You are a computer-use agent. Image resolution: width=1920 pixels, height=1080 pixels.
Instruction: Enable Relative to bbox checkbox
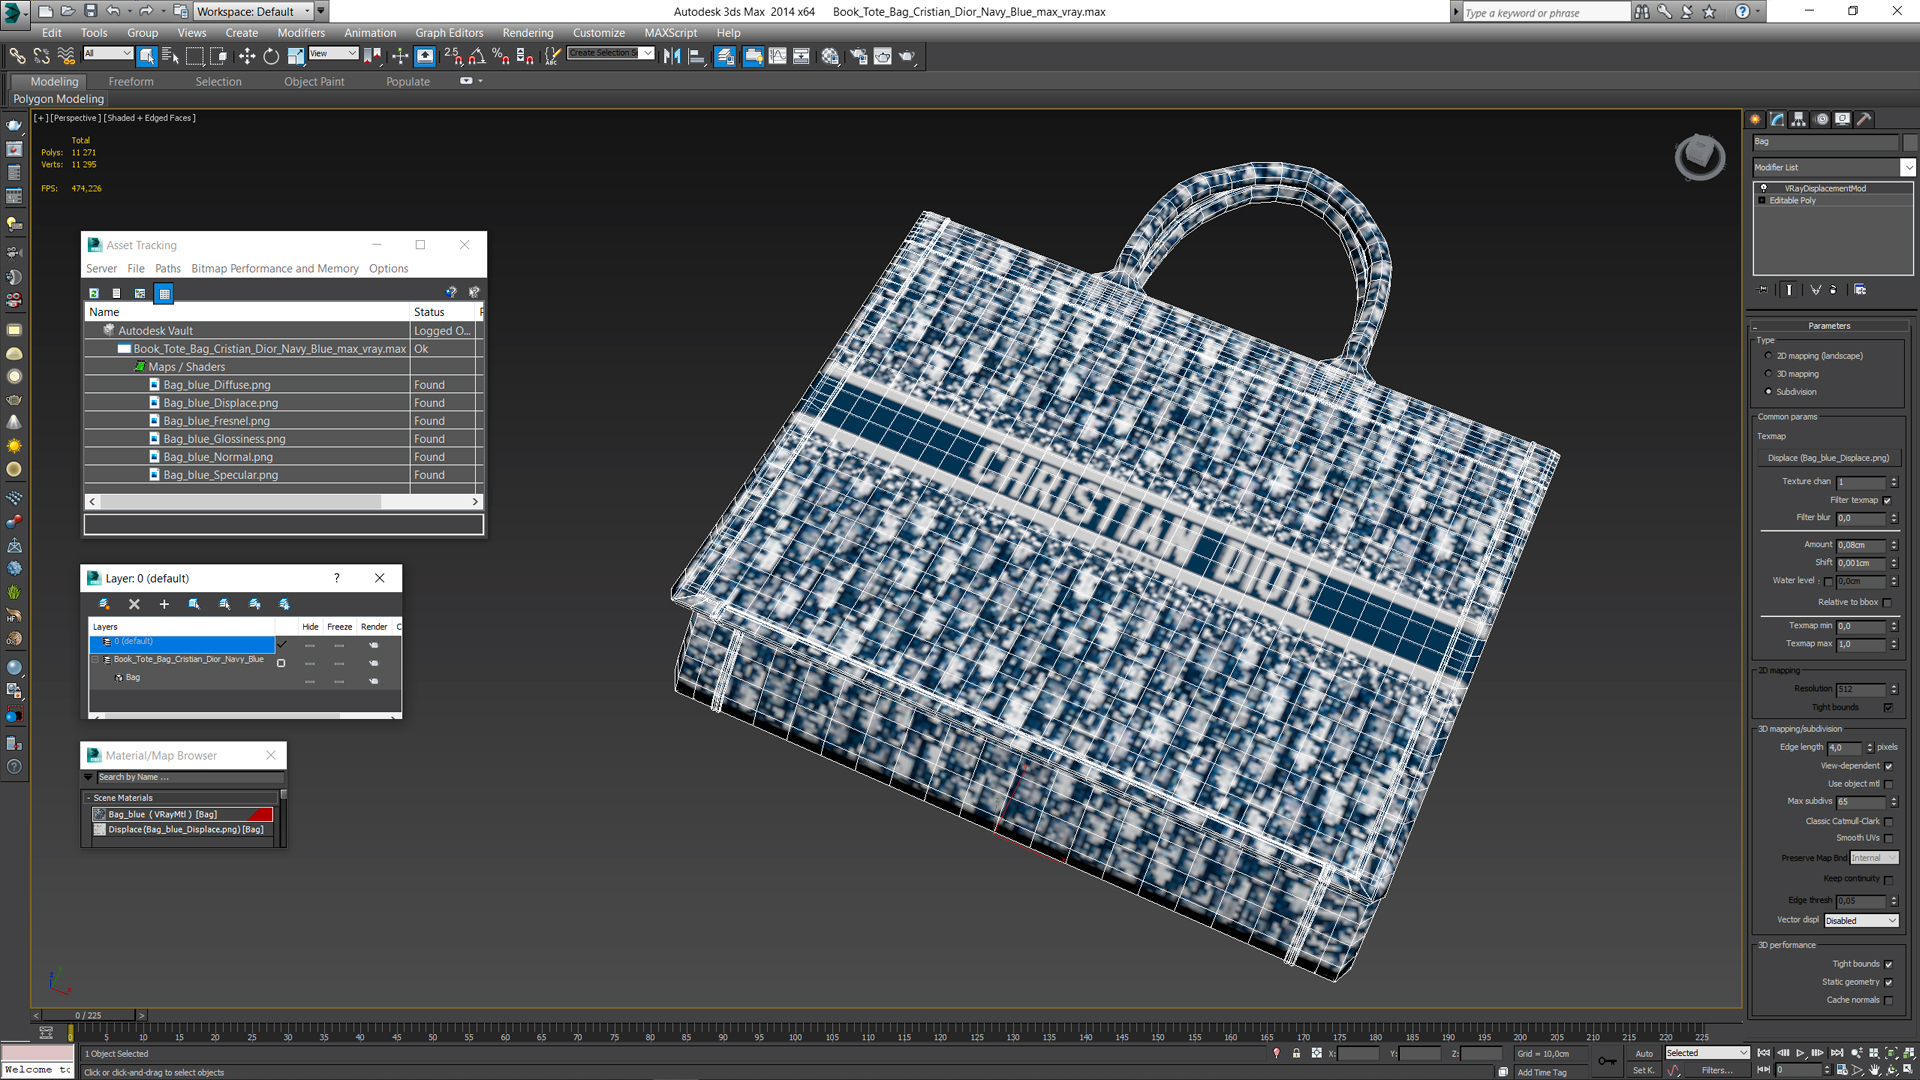coord(1888,603)
